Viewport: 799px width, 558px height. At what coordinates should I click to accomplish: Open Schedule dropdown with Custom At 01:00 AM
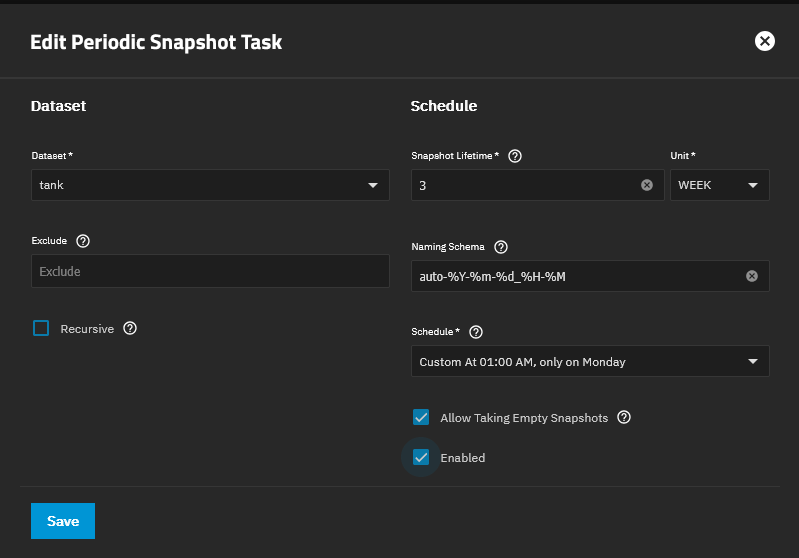590,362
